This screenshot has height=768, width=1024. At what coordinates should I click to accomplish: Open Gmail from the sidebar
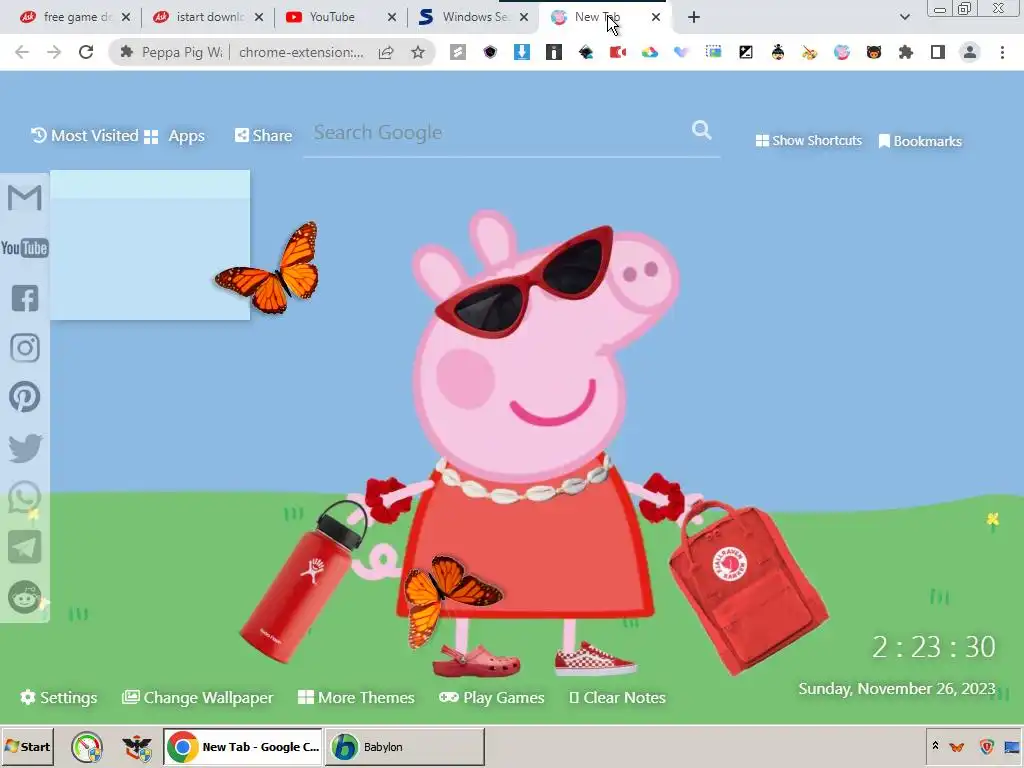pos(24,197)
